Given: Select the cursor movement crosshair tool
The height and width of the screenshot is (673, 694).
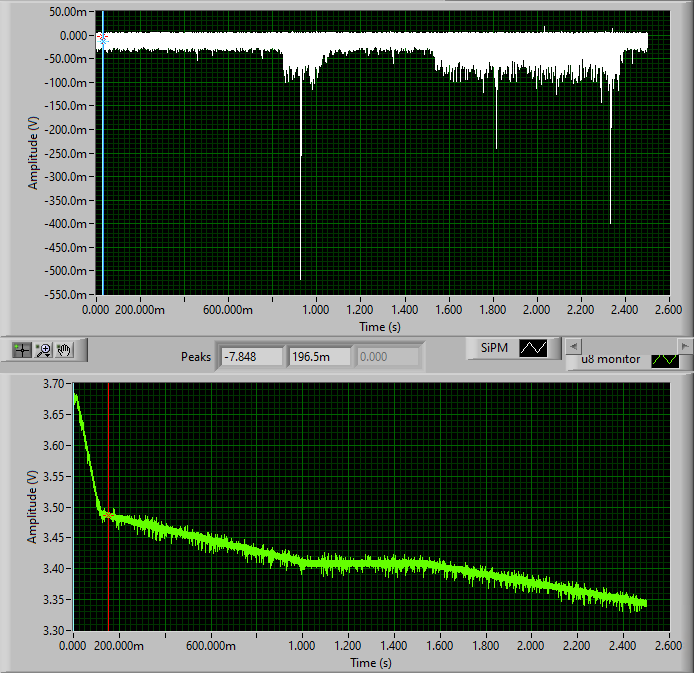Looking at the screenshot, I should click(x=22, y=350).
